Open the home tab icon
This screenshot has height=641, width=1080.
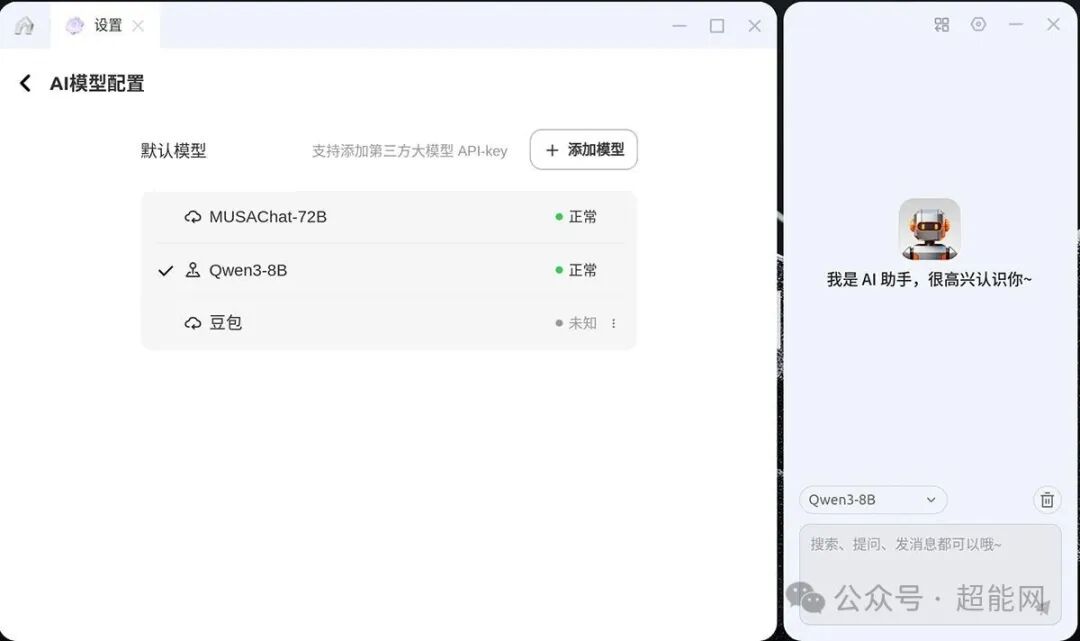click(23, 26)
